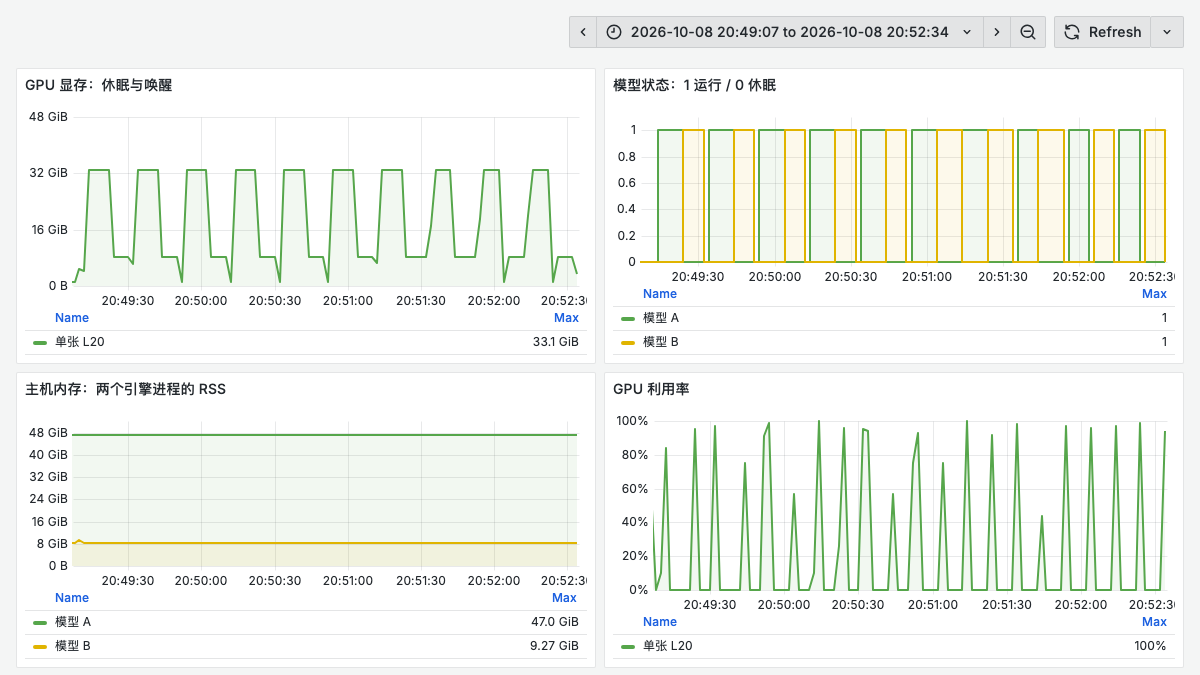
Task: Open yellow swatch for 模型 B in 主机内存
Action: pos(40,646)
